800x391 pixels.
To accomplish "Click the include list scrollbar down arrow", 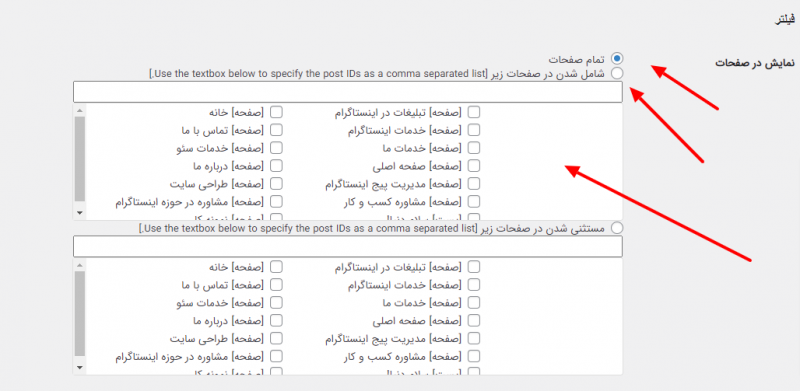I will click(80, 212).
